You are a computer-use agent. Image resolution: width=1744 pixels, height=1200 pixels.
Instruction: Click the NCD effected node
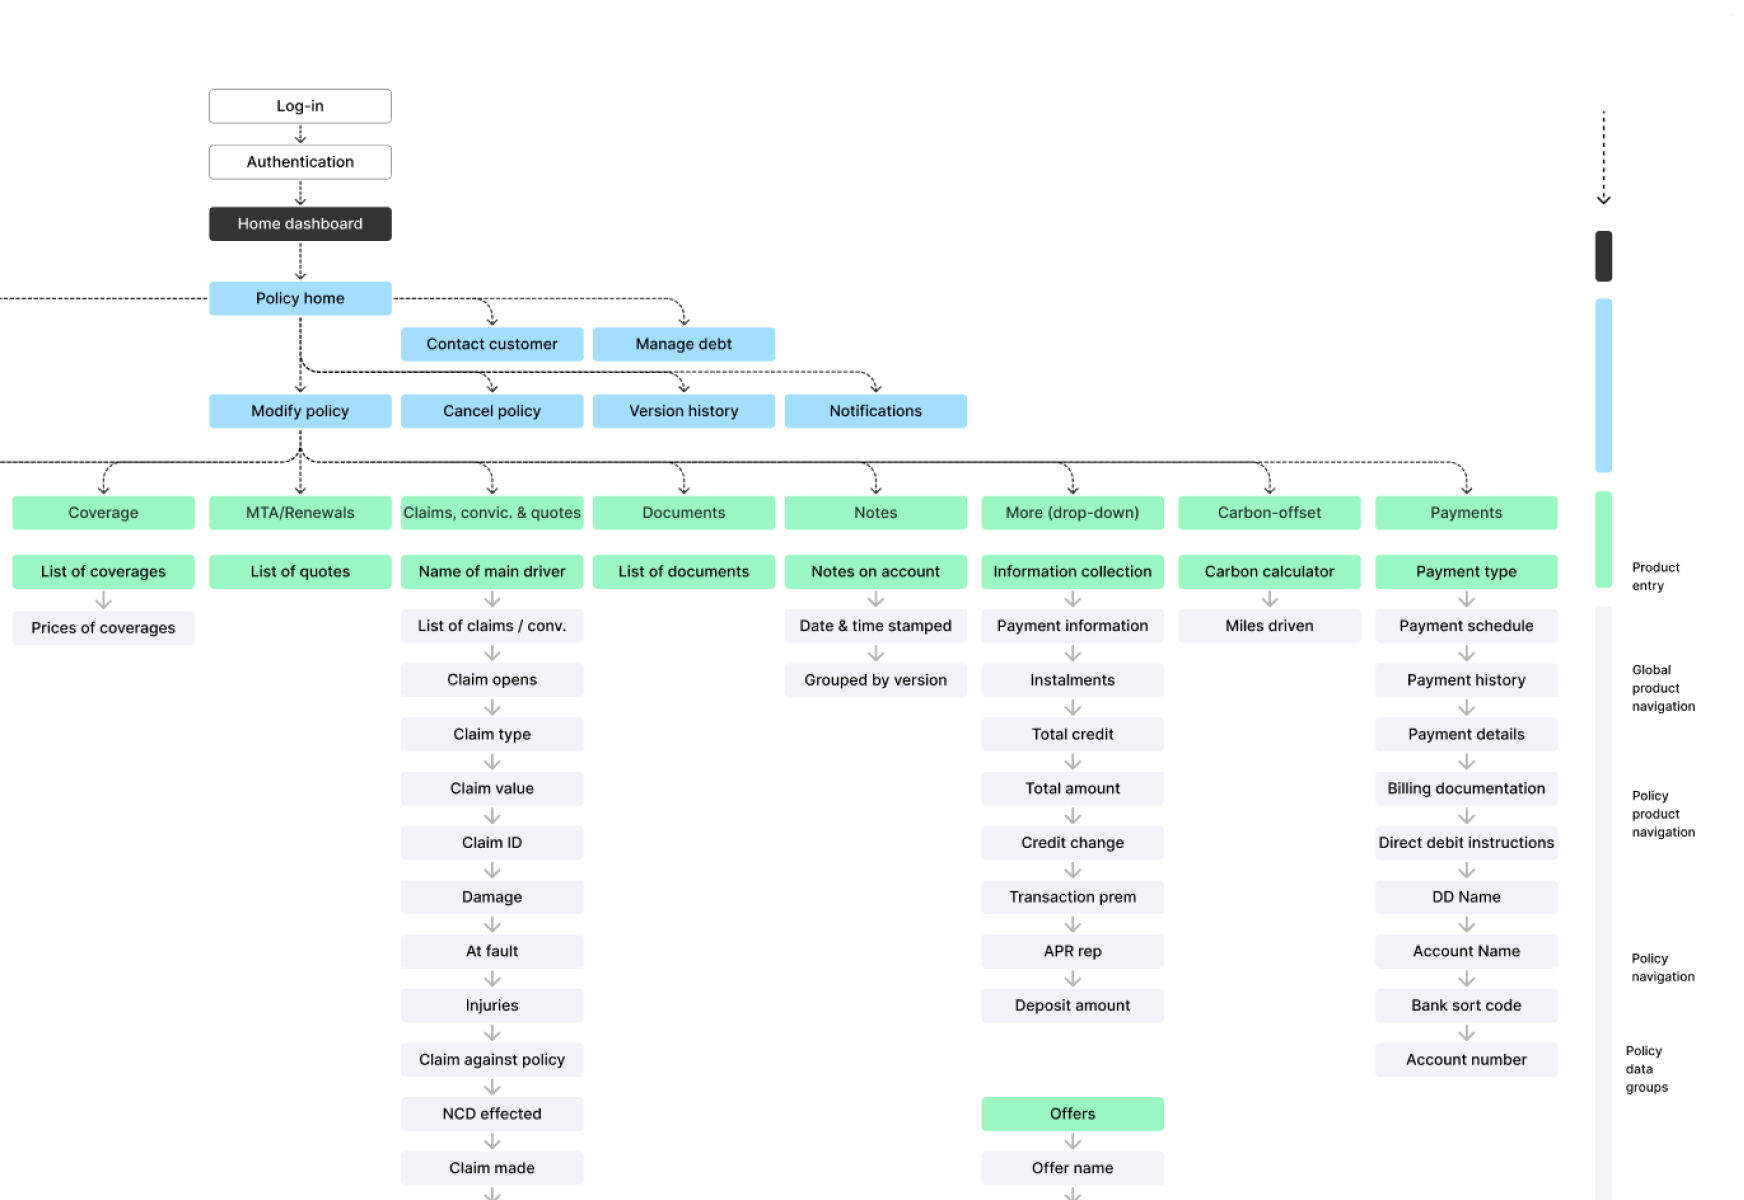(491, 1113)
